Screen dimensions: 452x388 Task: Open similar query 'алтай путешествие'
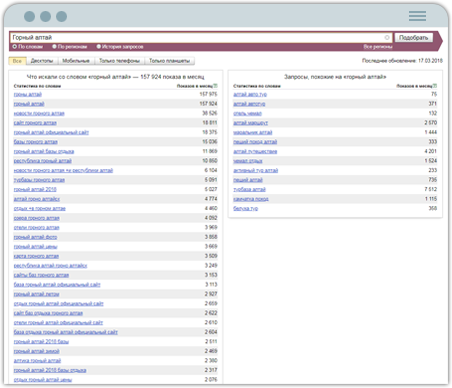tap(255, 151)
